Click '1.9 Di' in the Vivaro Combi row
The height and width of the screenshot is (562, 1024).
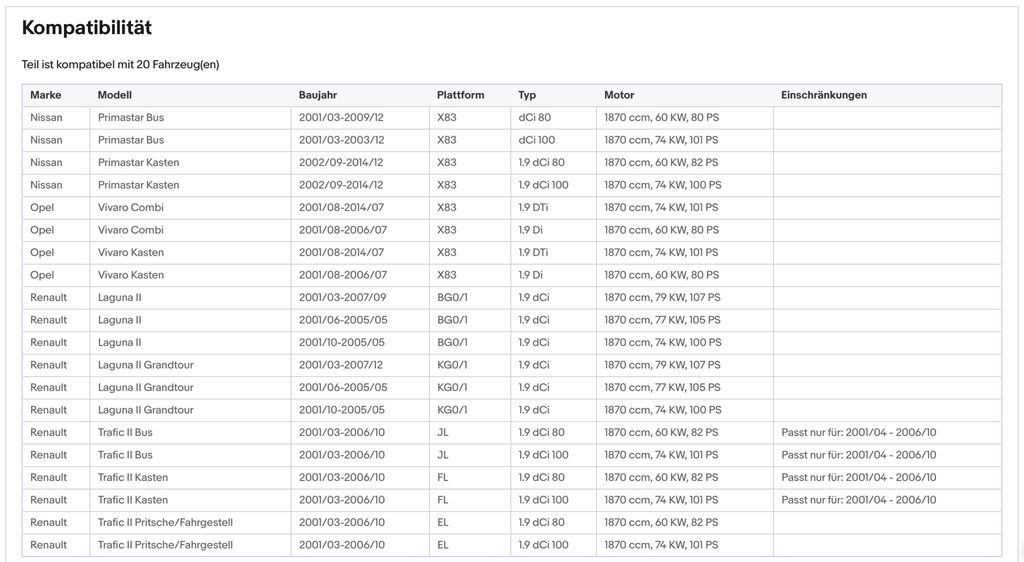[x=530, y=230]
